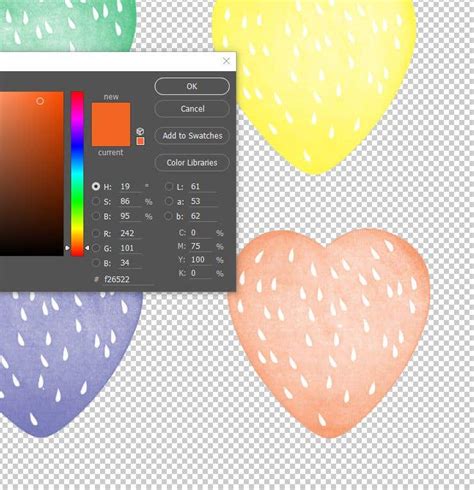The image size is (474, 490).
Task: Click the green strawberry heart on canvas
Action: [x=67, y=25]
